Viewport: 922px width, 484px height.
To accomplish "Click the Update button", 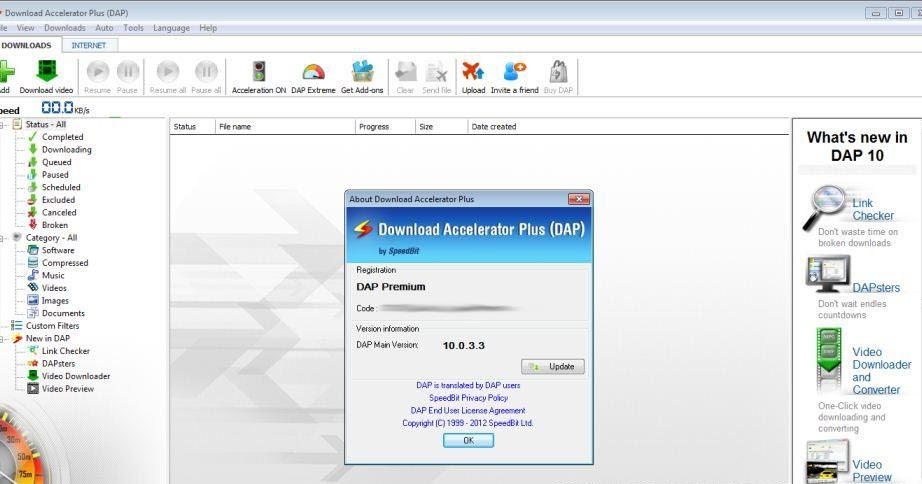I will point(553,366).
